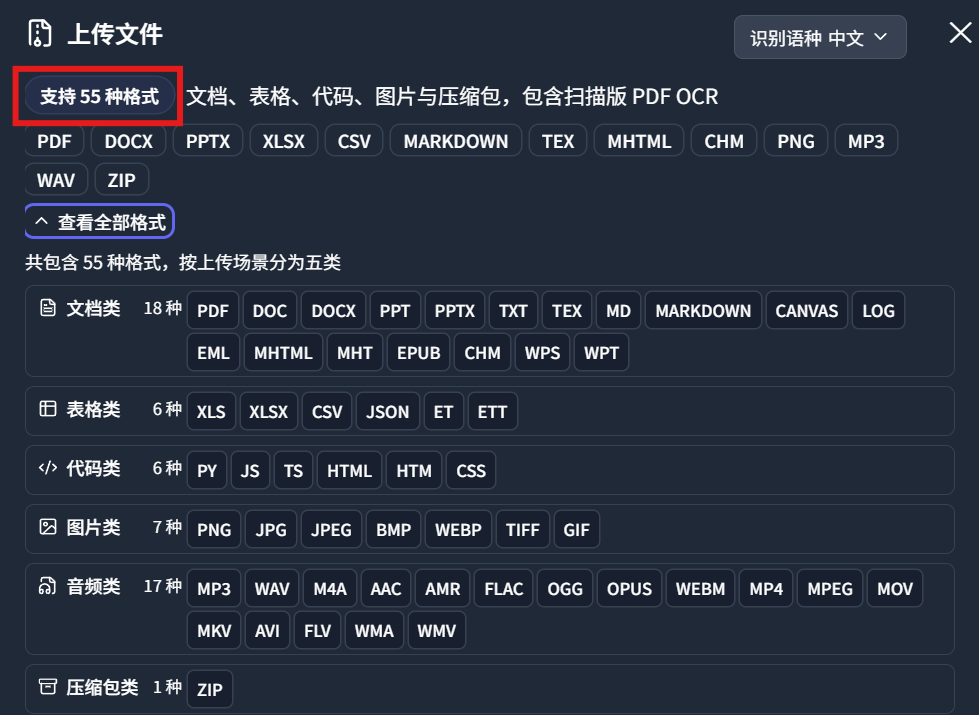The width and height of the screenshot is (979, 715).
Task: Click the WPT tag in 文档类
Action: pyautogui.click(x=601, y=353)
